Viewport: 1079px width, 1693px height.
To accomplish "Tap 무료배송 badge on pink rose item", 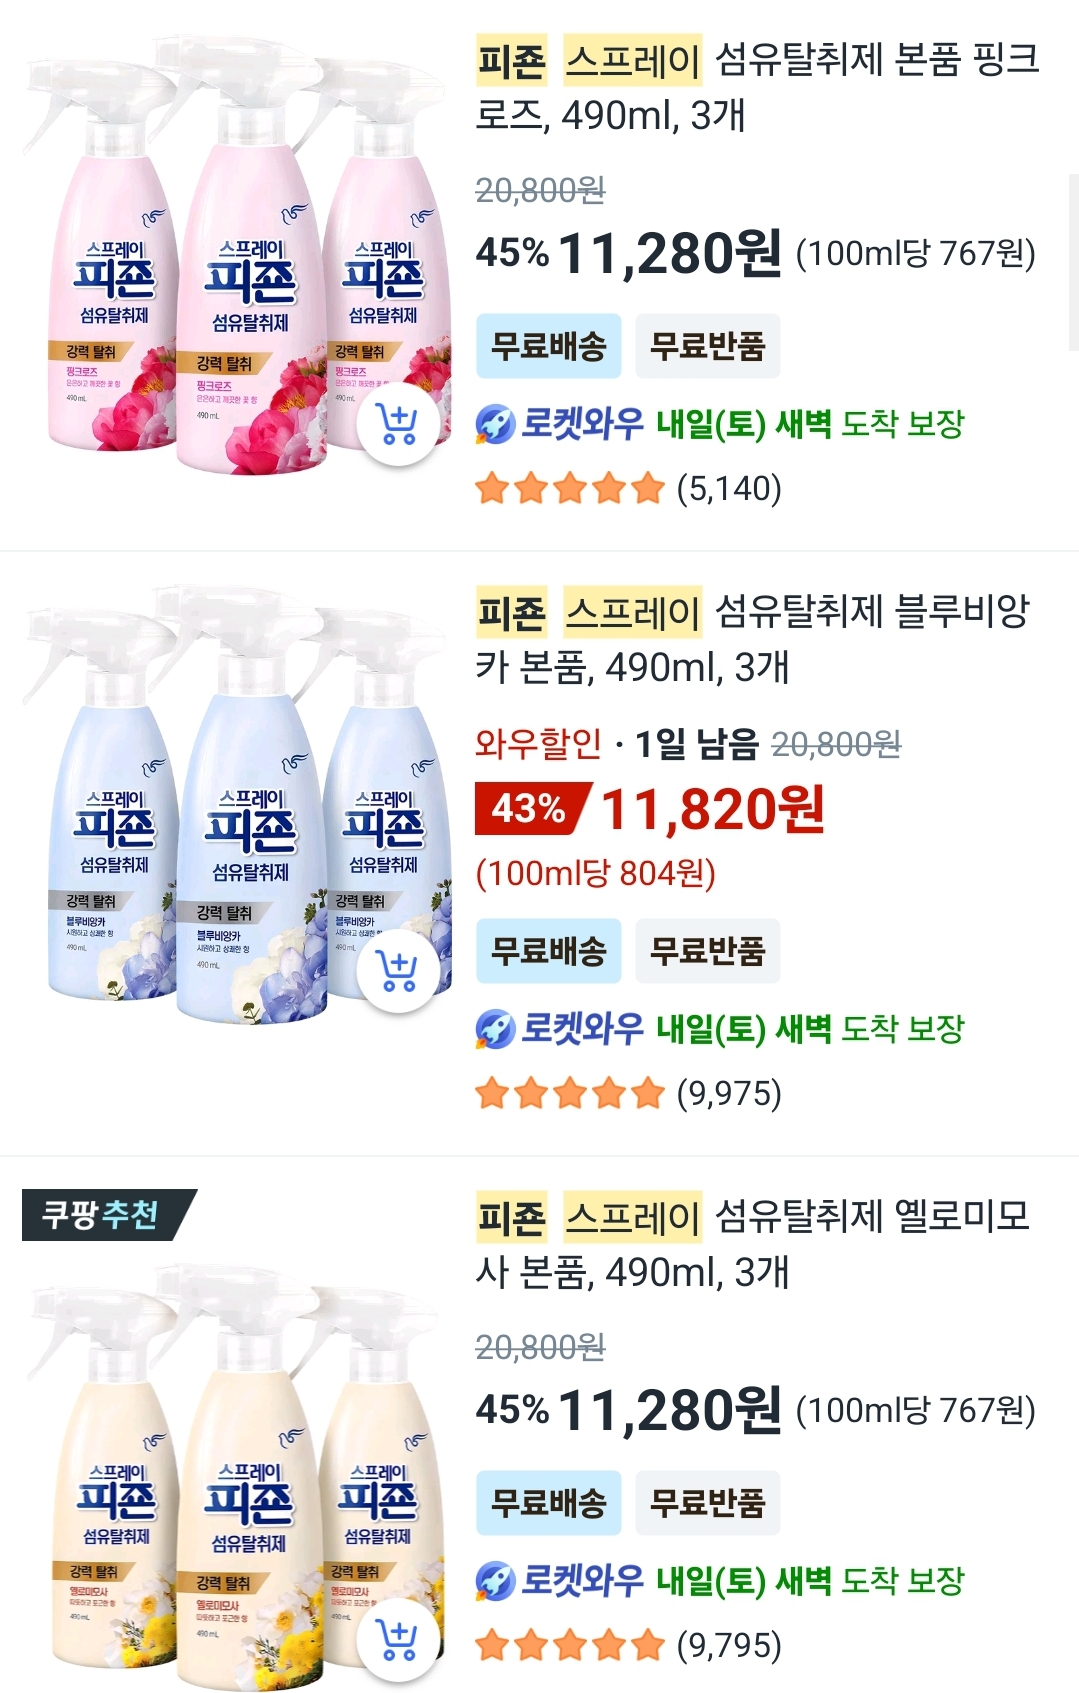I will (x=548, y=346).
